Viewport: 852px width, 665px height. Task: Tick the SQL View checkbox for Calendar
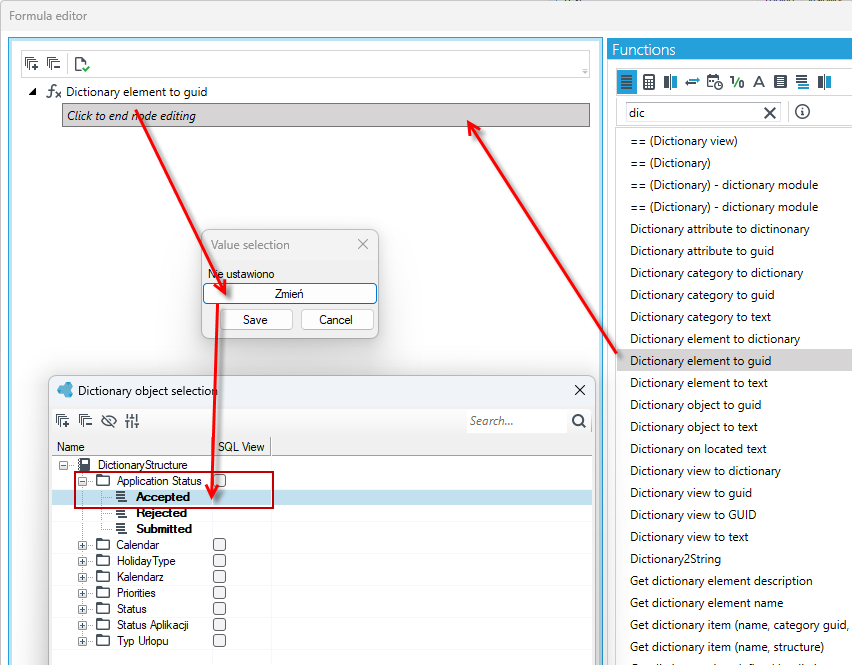[x=220, y=544]
